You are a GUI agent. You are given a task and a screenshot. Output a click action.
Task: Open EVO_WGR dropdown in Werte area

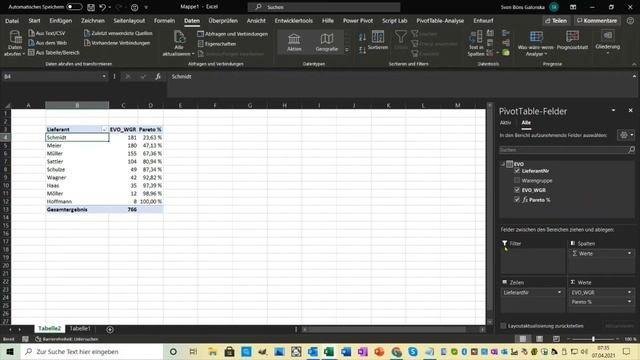tap(629, 292)
